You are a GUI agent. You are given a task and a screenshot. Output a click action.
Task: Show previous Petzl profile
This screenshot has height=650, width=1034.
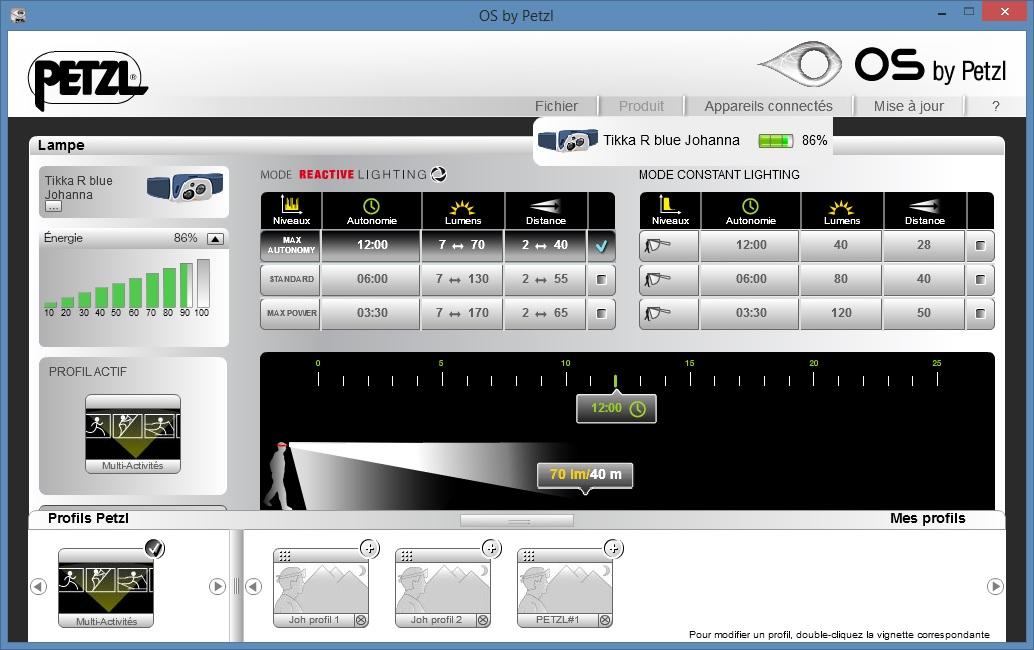tap(39, 586)
